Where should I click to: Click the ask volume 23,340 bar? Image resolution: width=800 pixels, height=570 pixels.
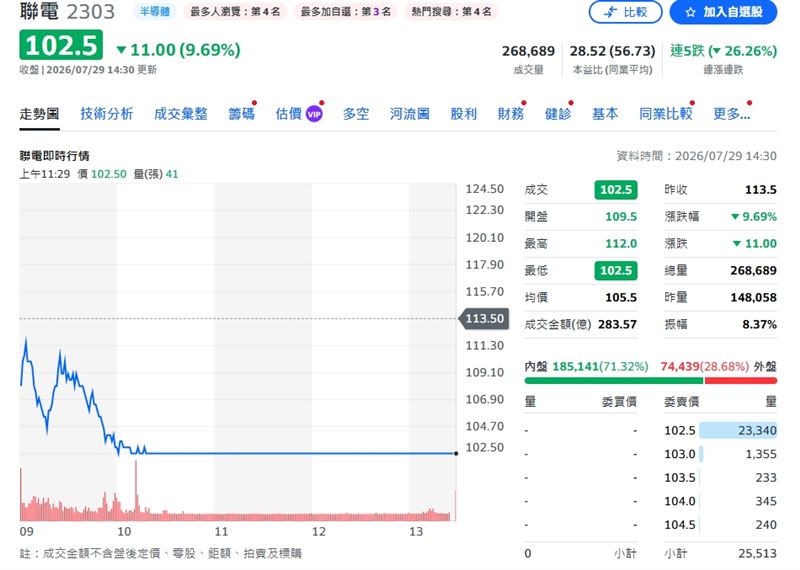[x=738, y=430]
